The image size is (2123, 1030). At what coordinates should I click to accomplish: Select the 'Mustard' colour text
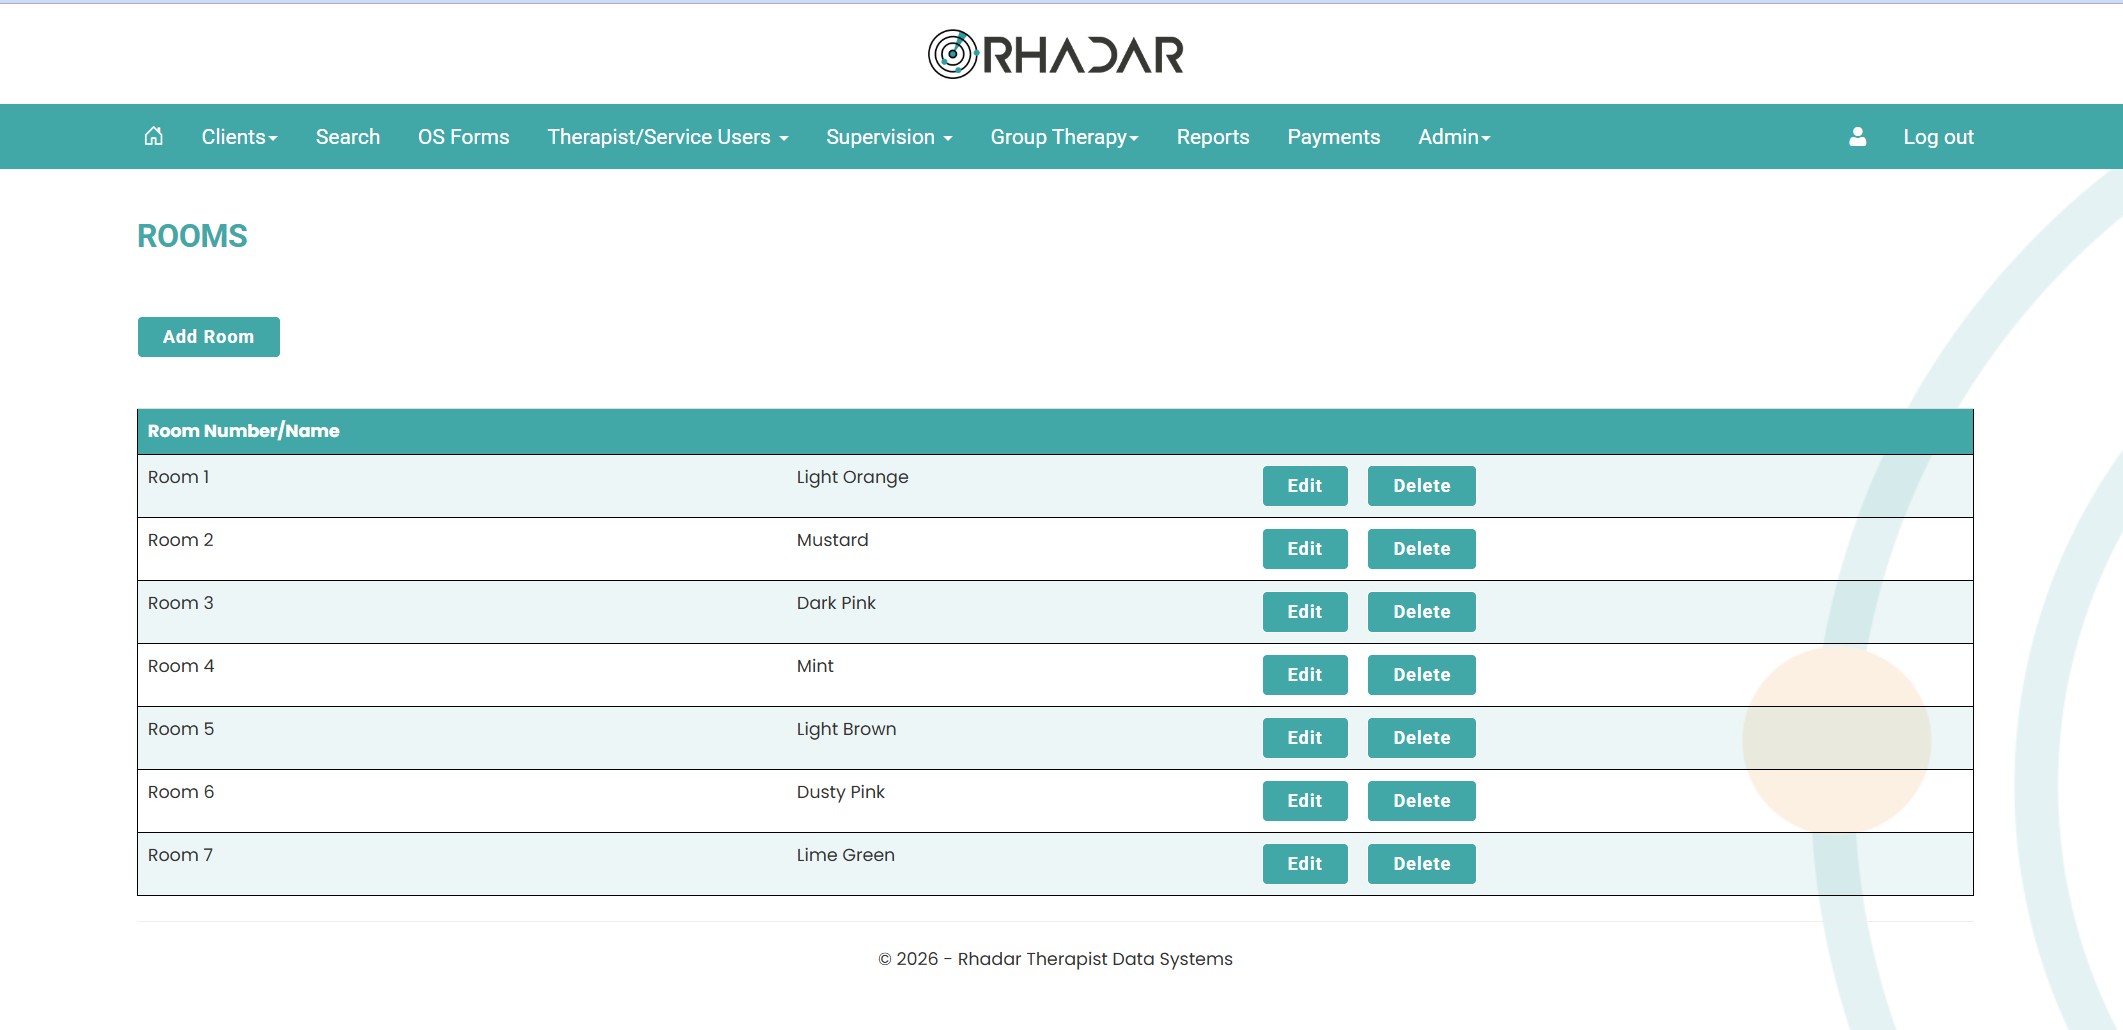pos(833,540)
